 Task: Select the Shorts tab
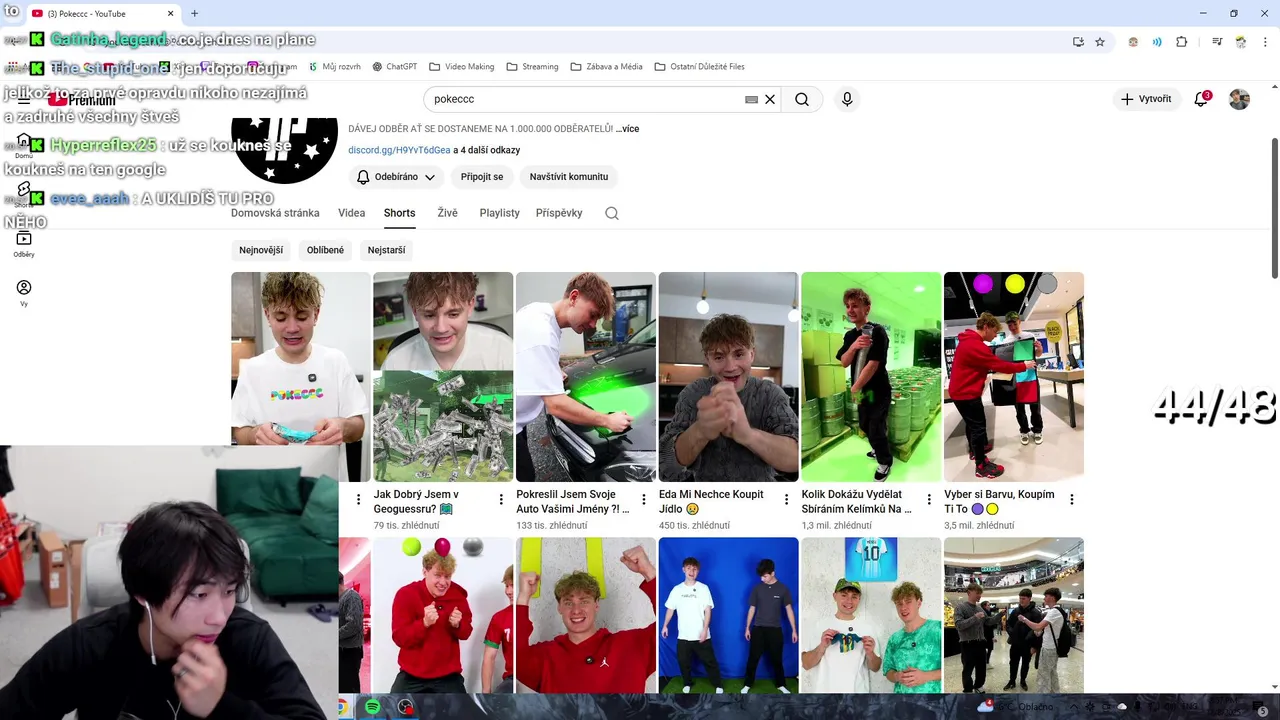point(399,213)
